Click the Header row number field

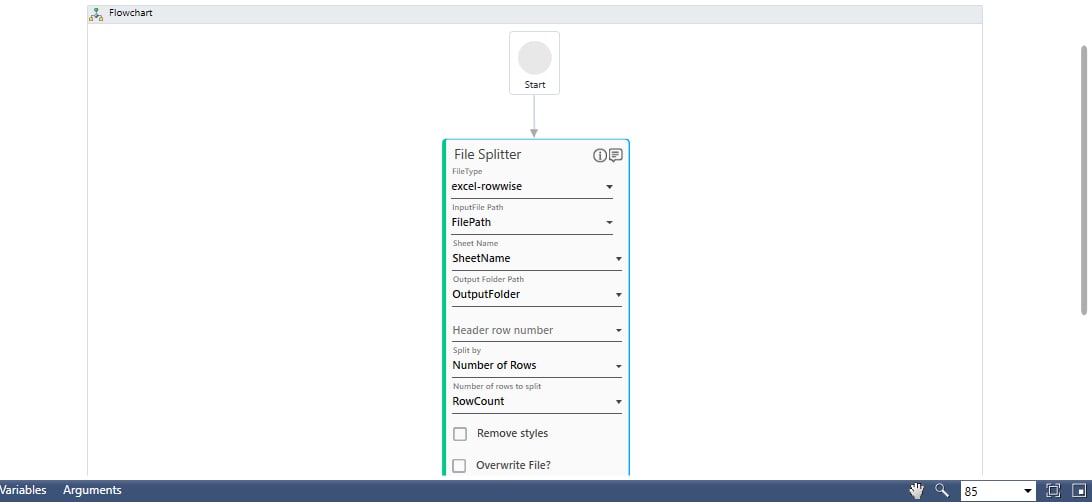pos(530,330)
